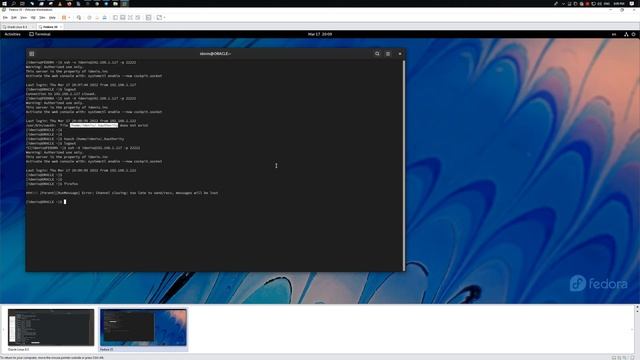Open Terminal hamburger menu
This screenshot has height=360, width=640.
(x=388, y=54)
